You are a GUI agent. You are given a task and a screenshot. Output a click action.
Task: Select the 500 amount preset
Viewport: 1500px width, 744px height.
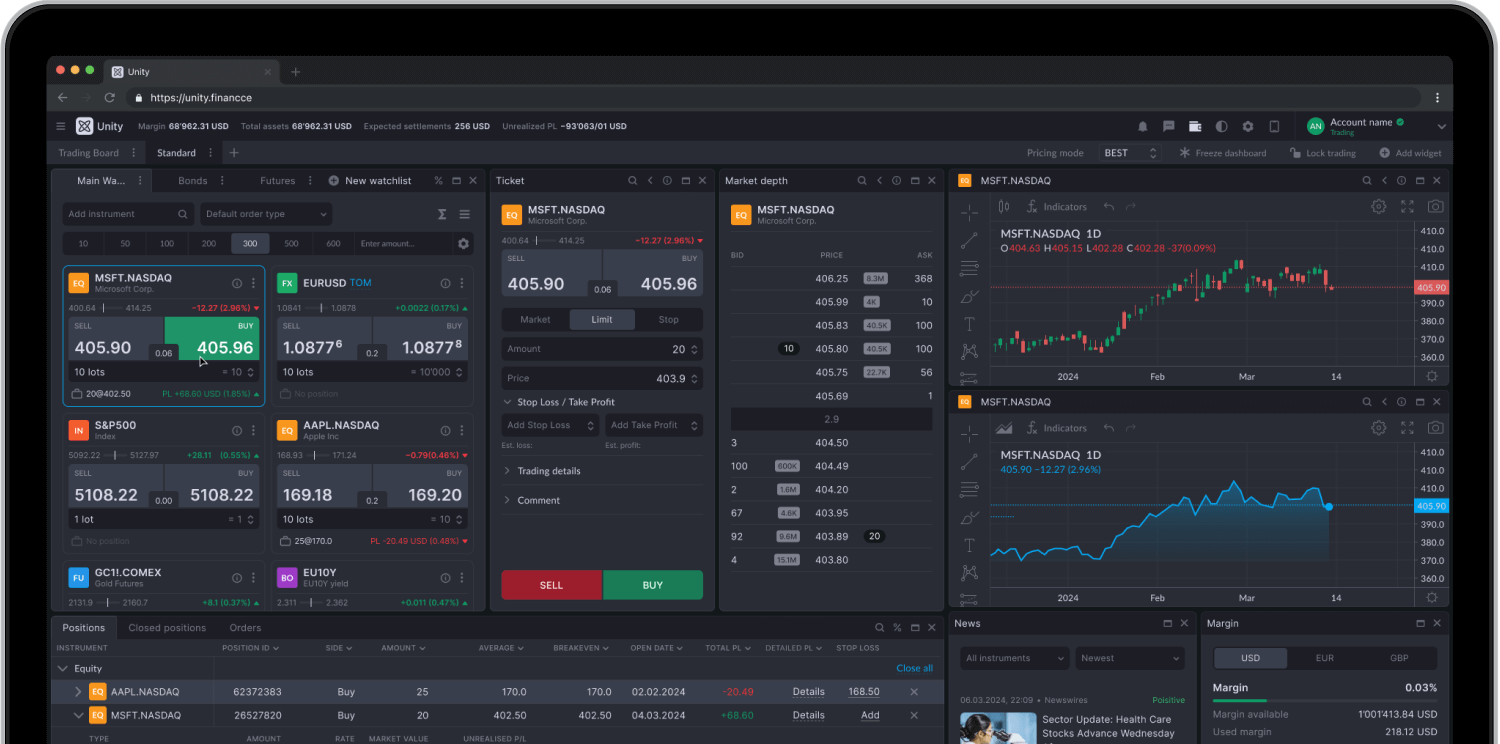click(x=291, y=244)
